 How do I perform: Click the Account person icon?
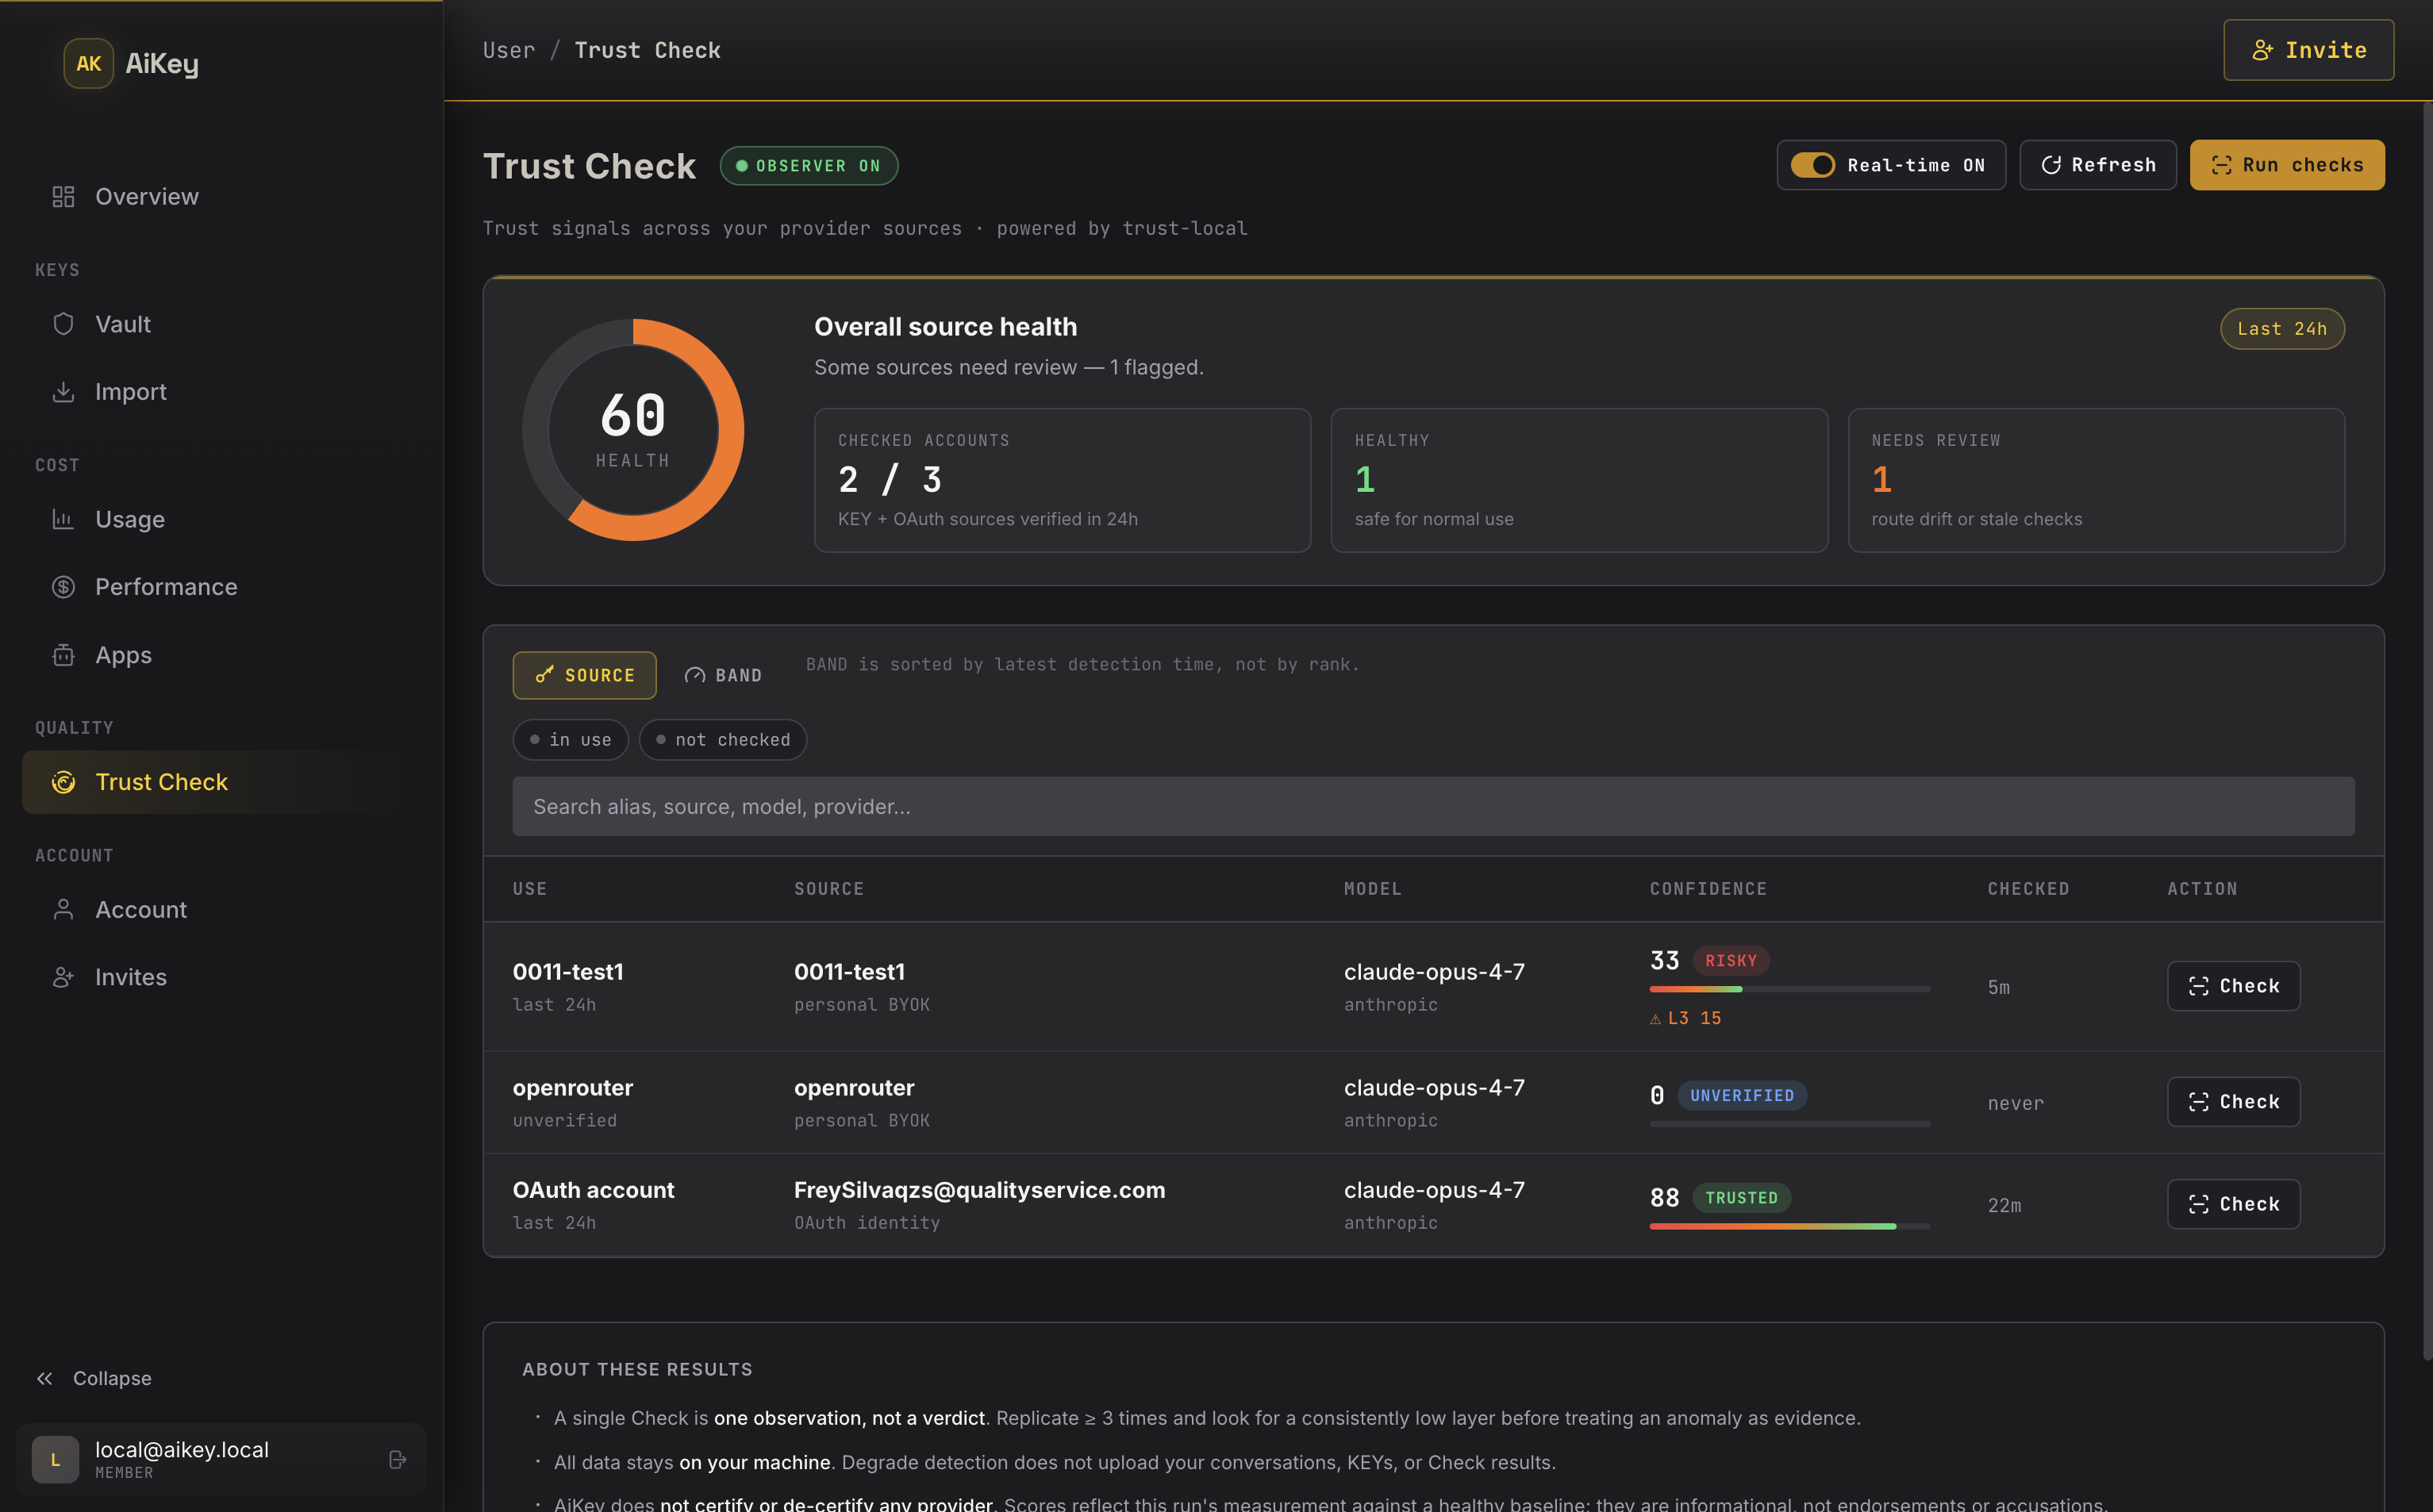63,909
